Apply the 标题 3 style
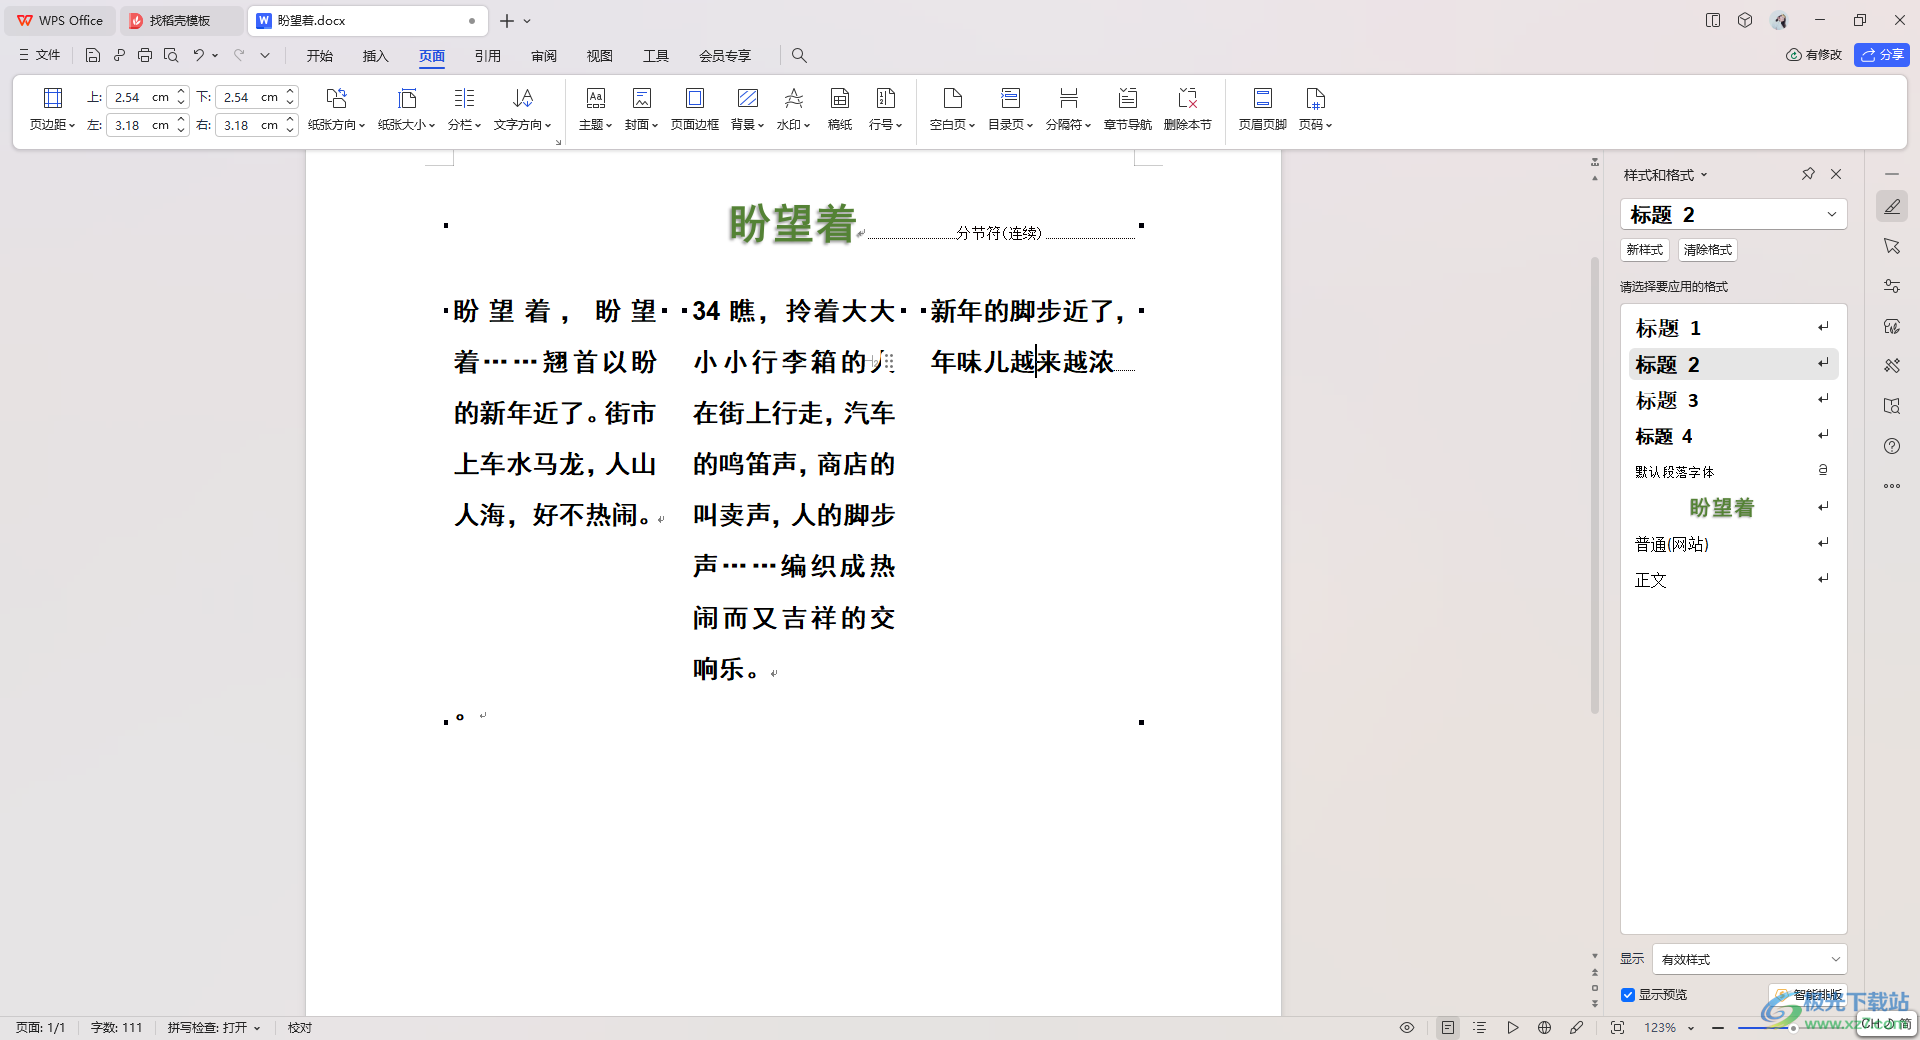This screenshot has height=1040, width=1920. point(1734,400)
